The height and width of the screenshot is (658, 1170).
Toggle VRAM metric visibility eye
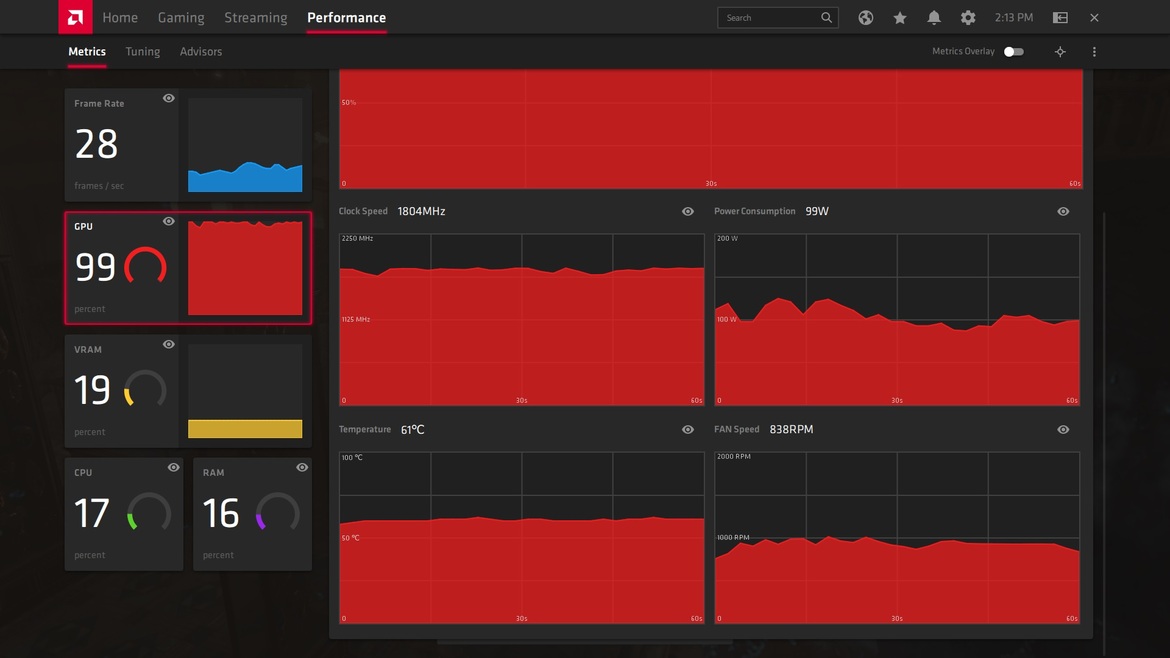click(169, 345)
